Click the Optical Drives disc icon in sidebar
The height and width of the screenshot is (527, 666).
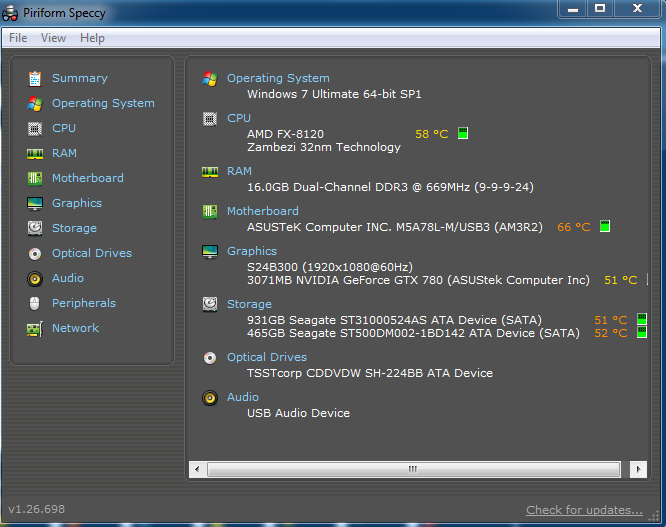tap(35, 254)
